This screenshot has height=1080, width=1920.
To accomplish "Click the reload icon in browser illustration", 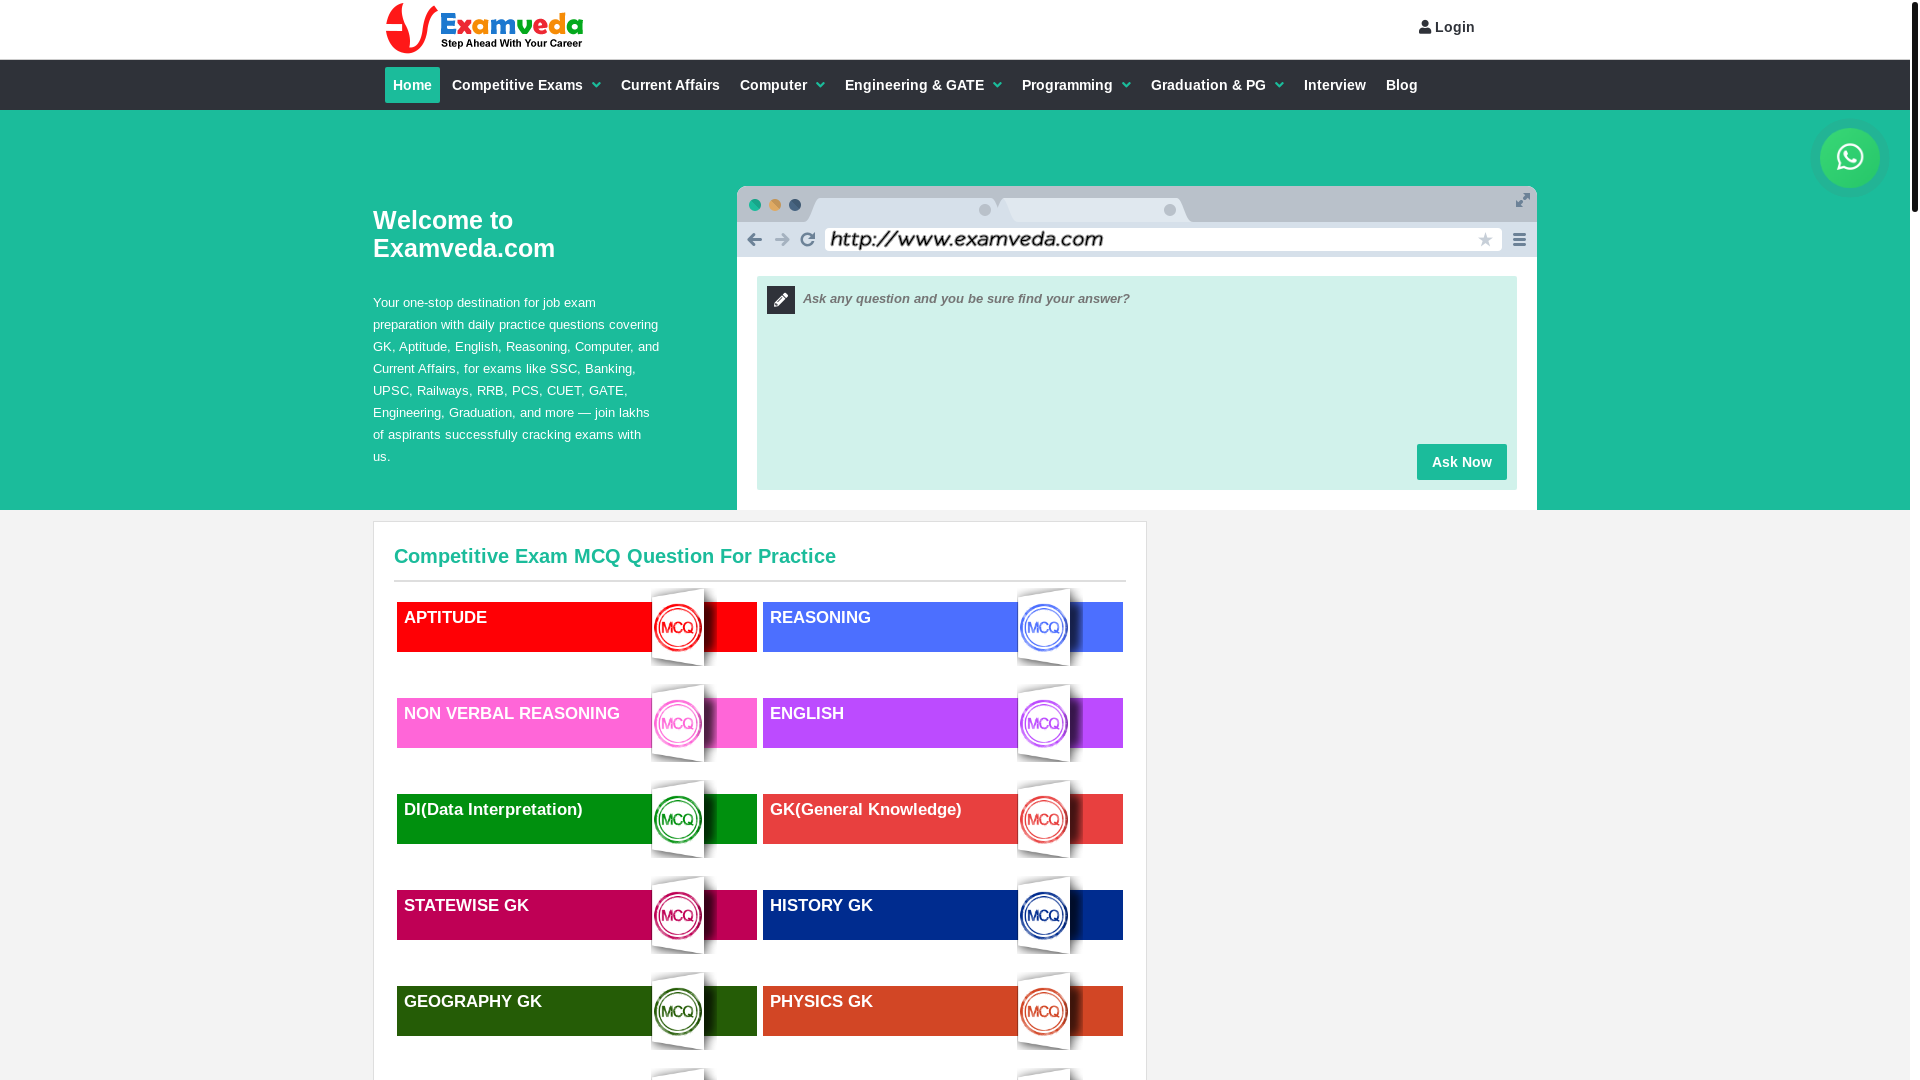I will click(x=808, y=239).
